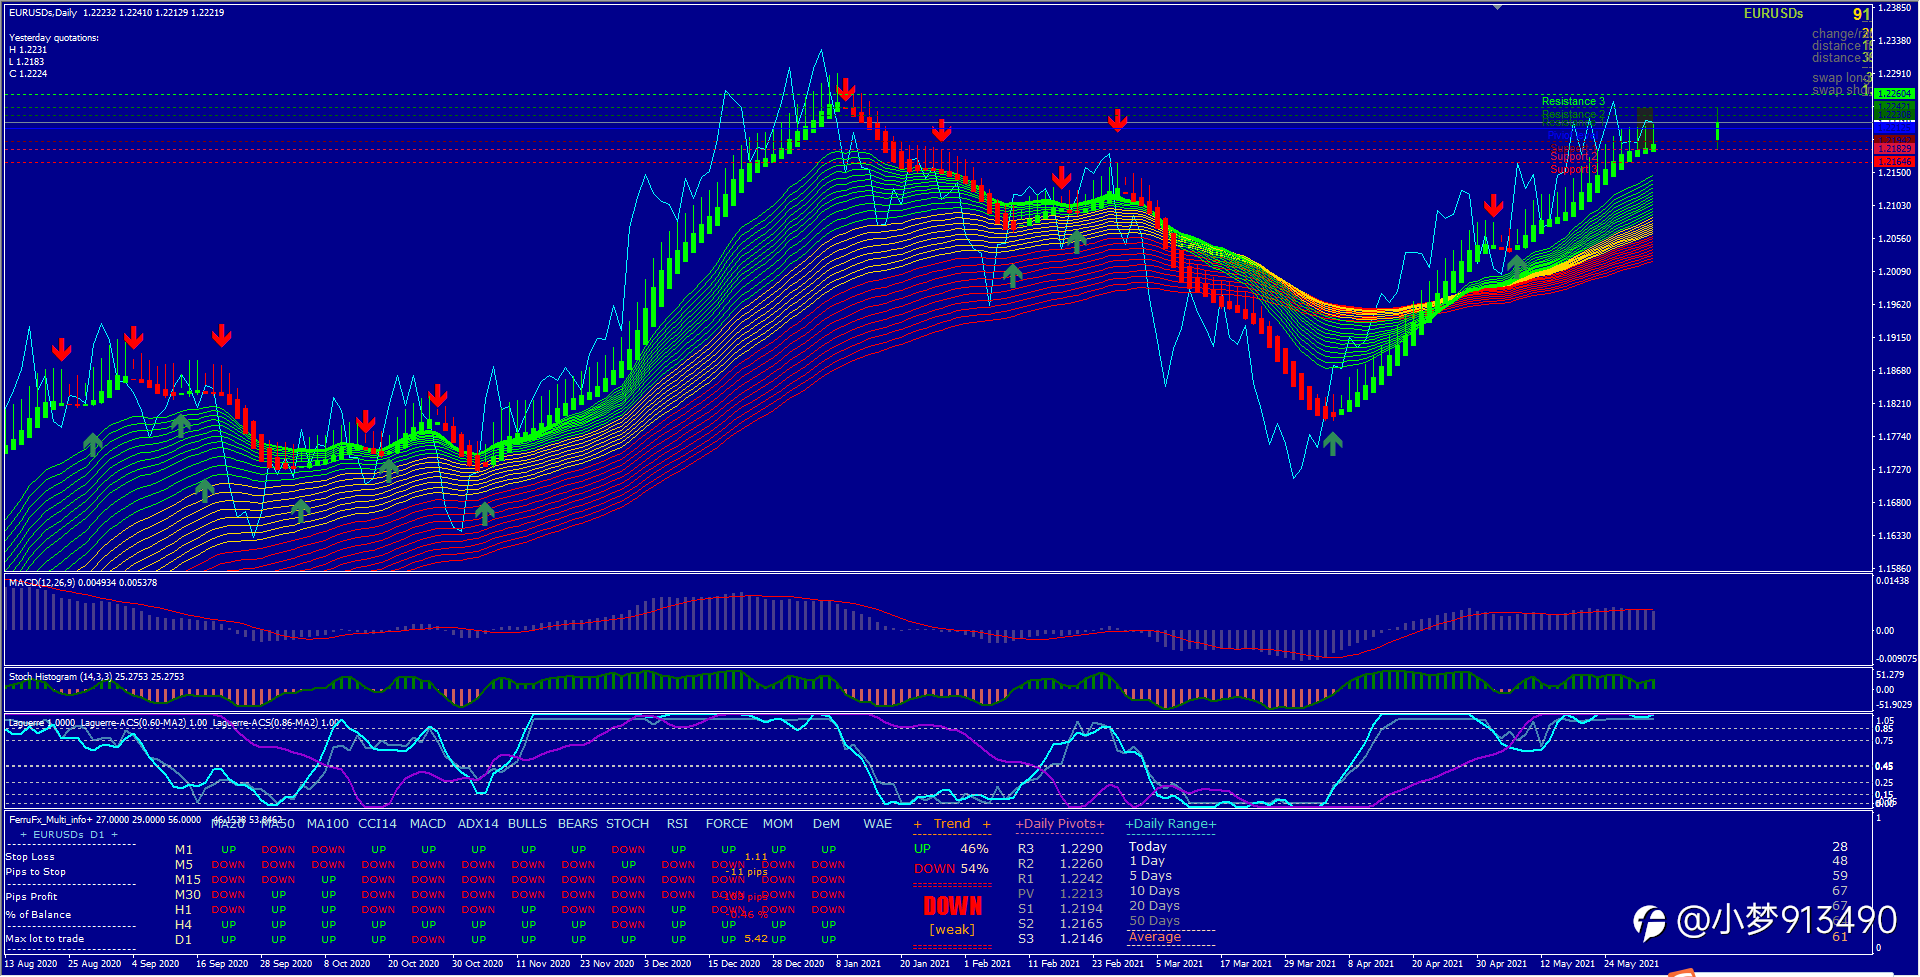1920x977 pixels.
Task: Click the D1 timeframe row label
Action: click(184, 940)
